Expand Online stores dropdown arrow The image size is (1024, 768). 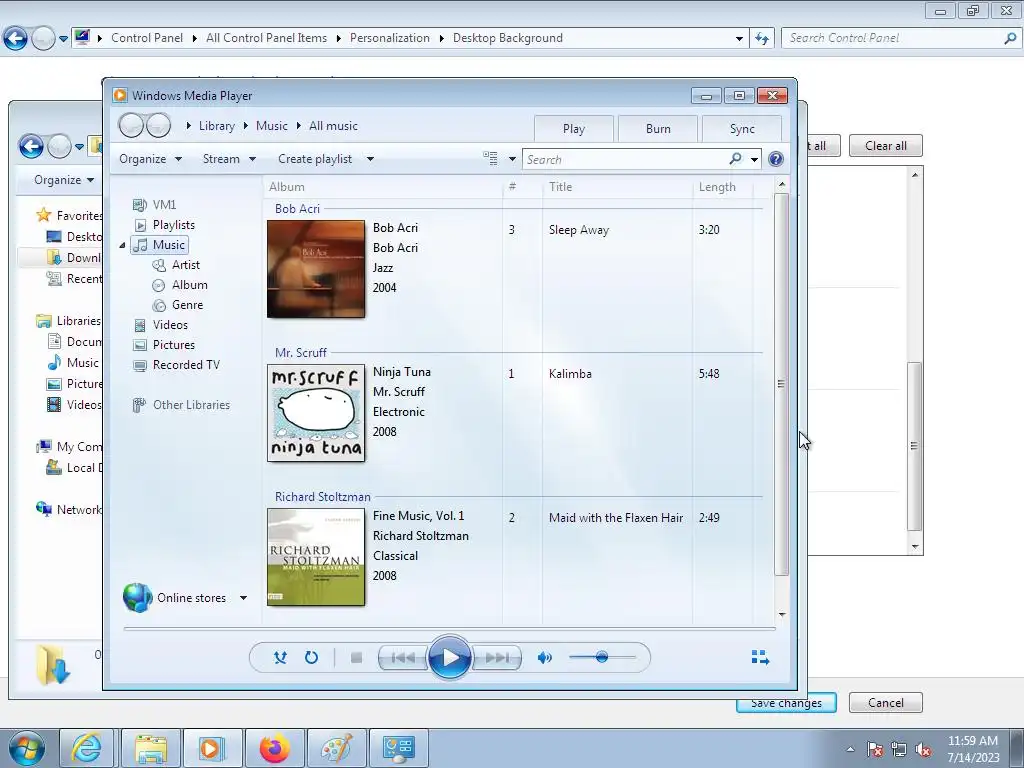point(243,598)
